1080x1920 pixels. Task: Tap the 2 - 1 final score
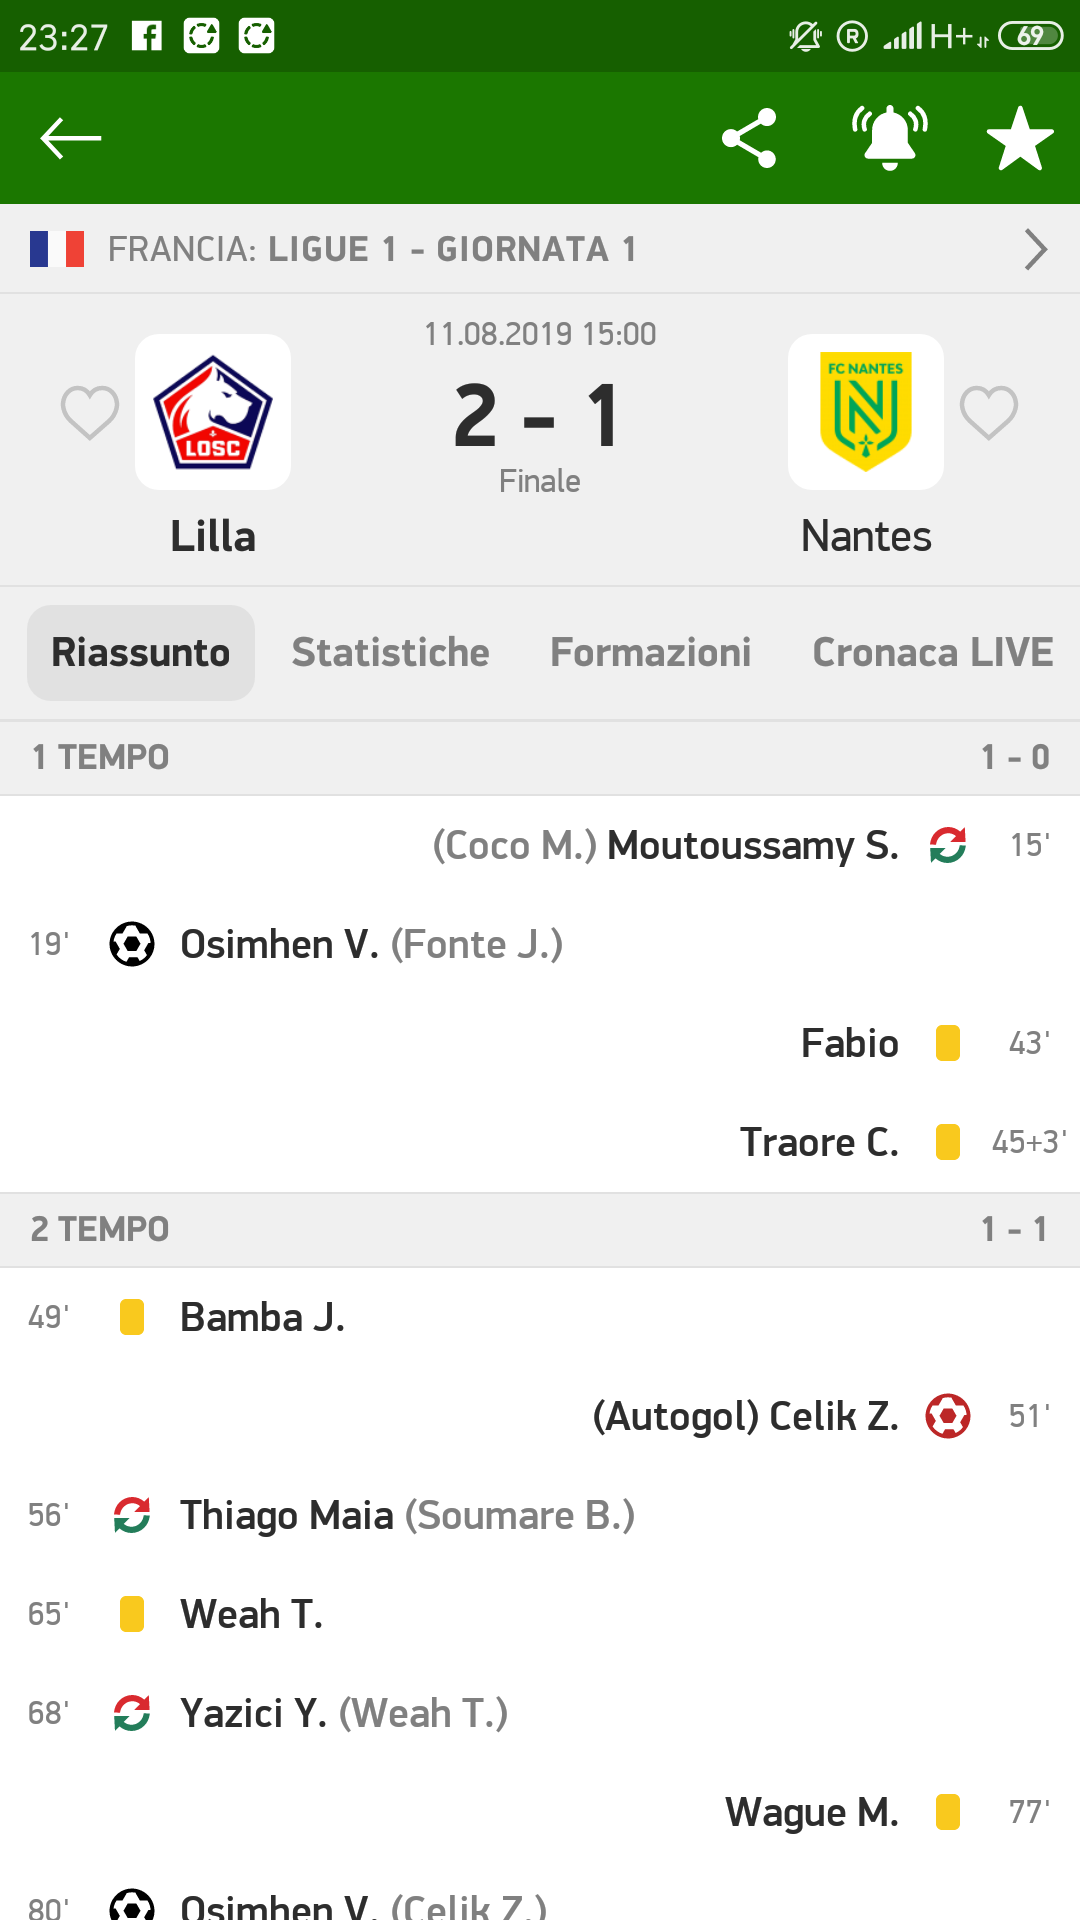coord(539,416)
